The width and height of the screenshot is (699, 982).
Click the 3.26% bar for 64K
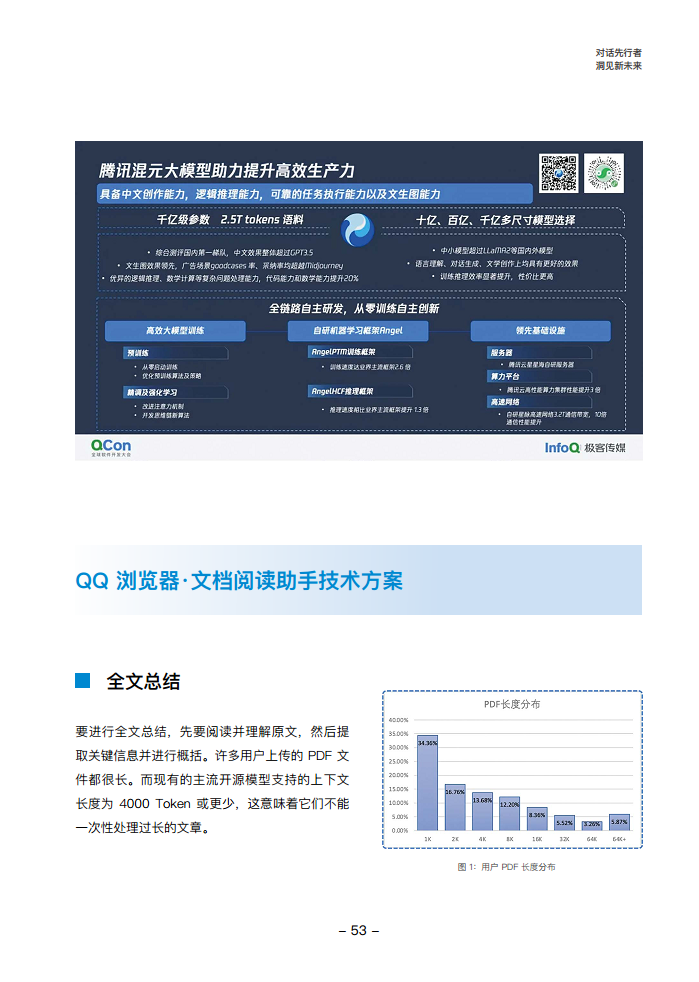pos(592,826)
